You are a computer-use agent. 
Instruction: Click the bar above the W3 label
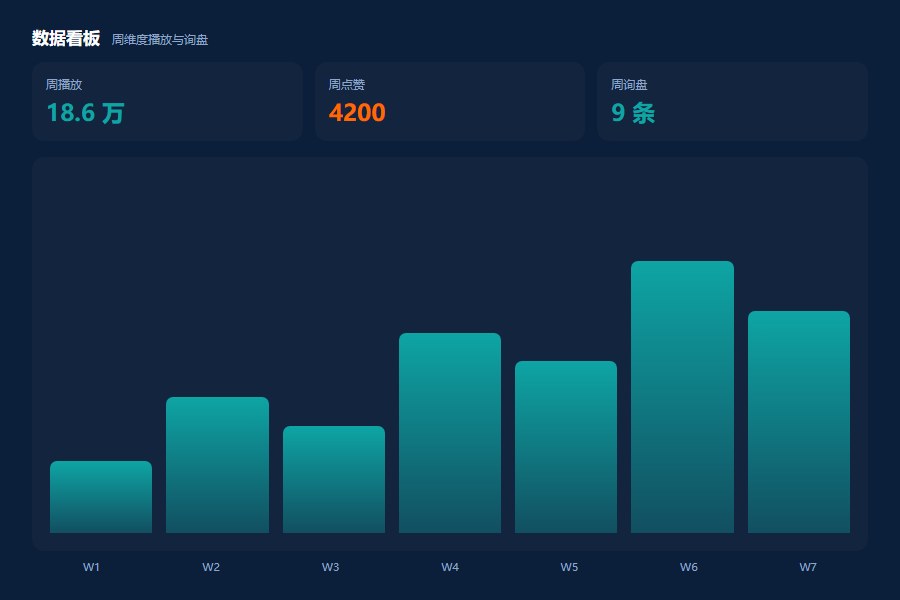point(334,479)
